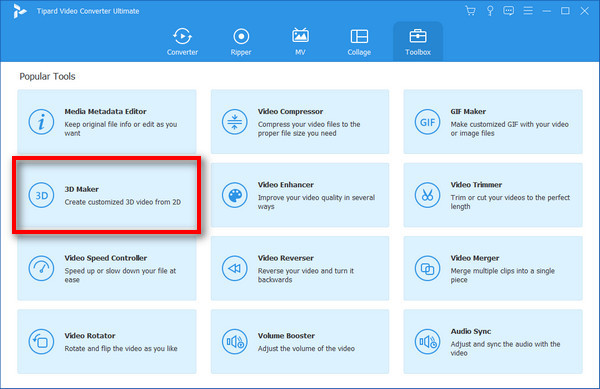Open the hamburger menu icon

tap(528, 11)
